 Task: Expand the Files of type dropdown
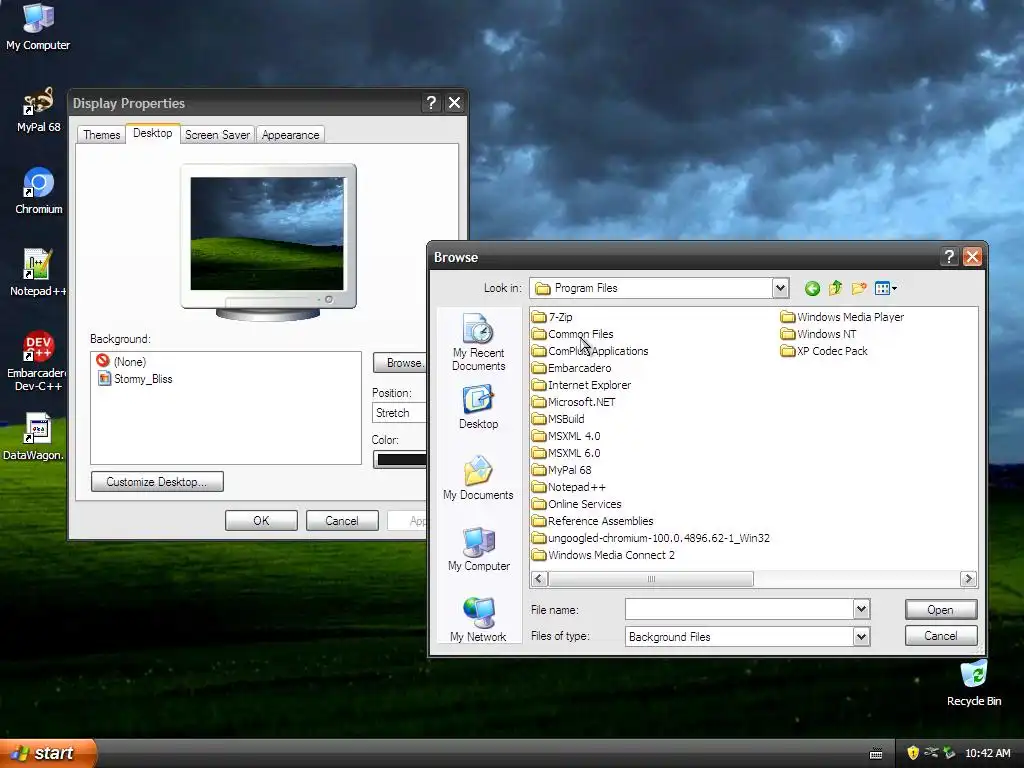(861, 636)
